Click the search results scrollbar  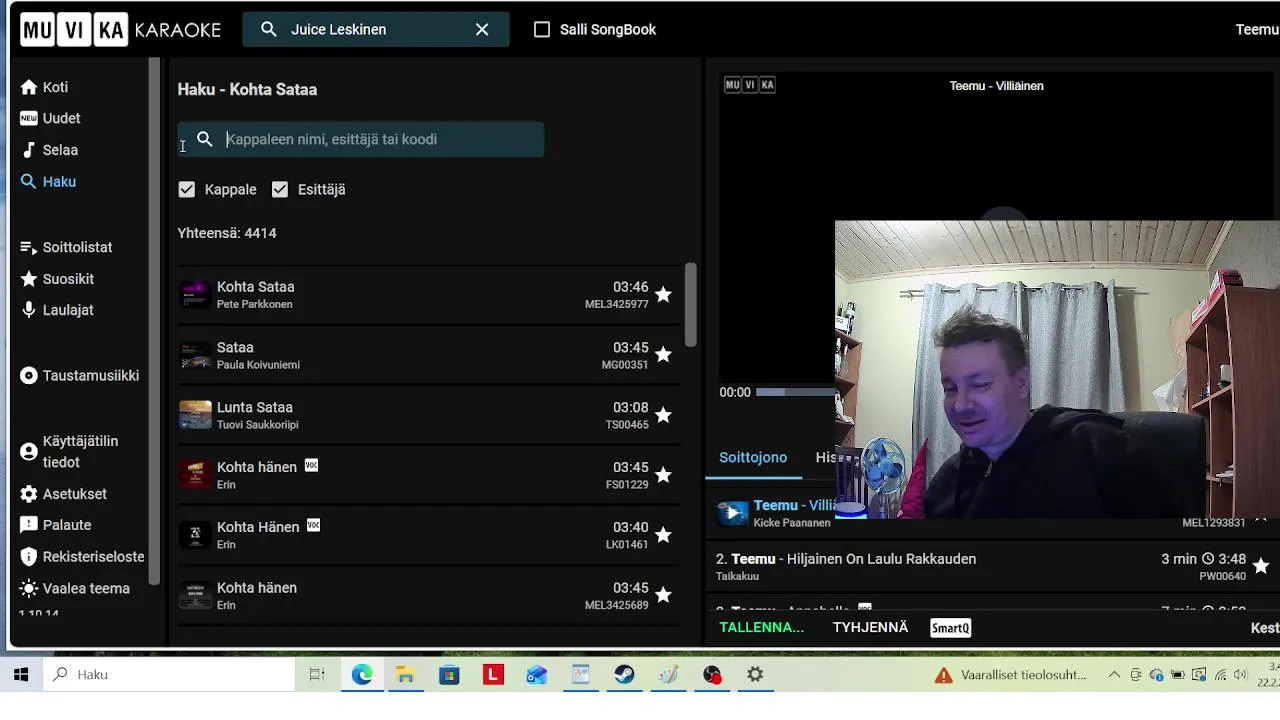pyautogui.click(x=690, y=305)
